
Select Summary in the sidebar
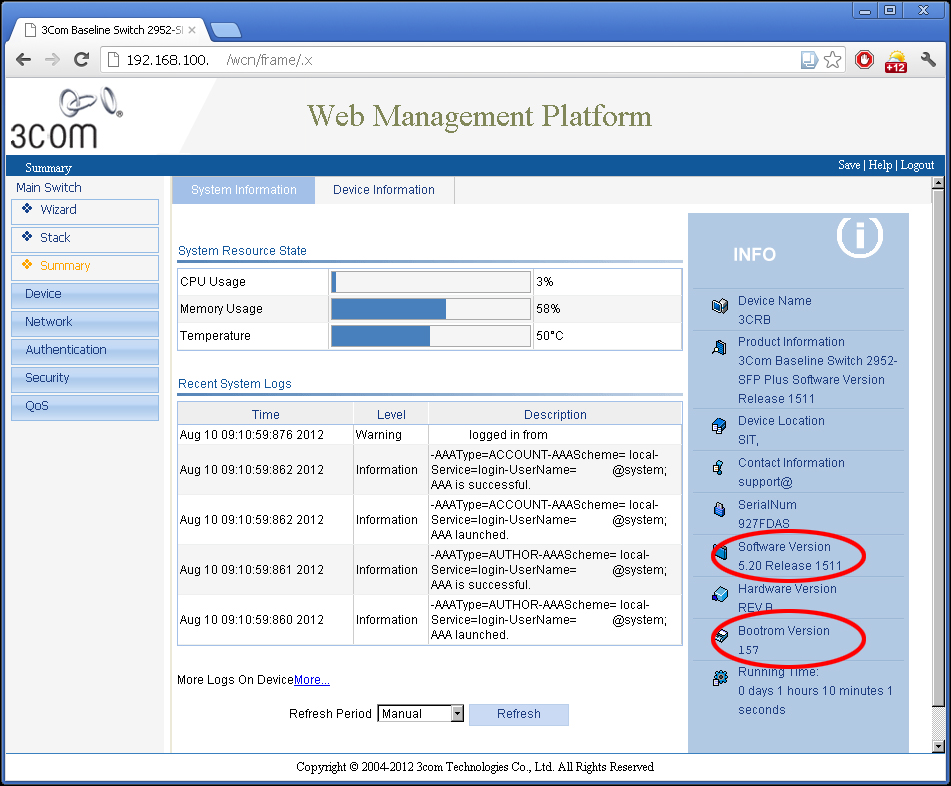pyautogui.click(x=85, y=267)
